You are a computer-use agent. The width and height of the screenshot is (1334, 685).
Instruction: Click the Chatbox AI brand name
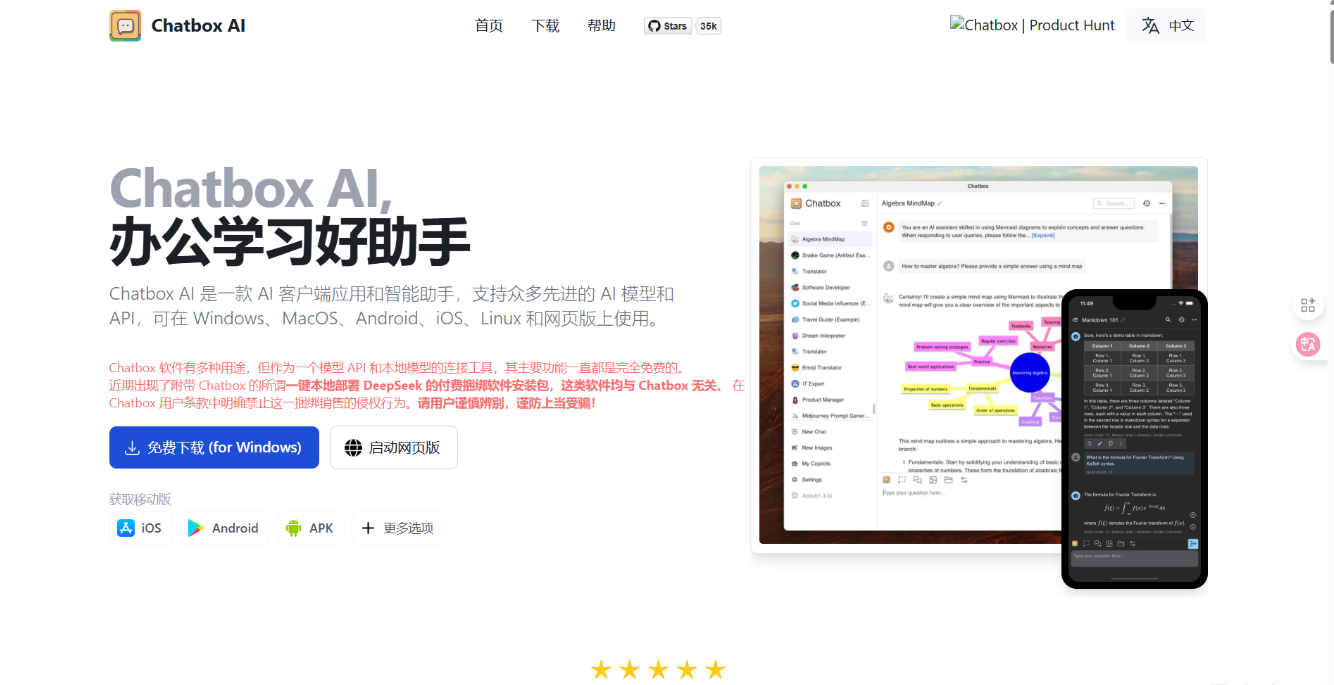coord(198,26)
